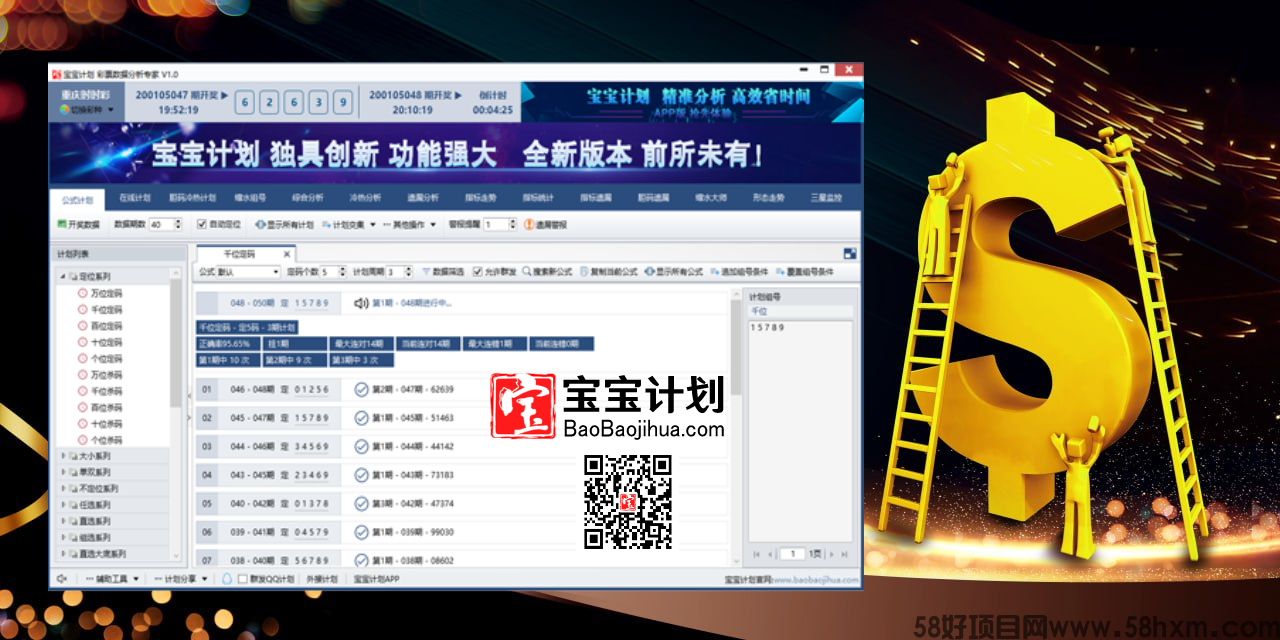1280x640 pixels.
Task: Expand the 不定位系列 tree node
Action: point(62,489)
